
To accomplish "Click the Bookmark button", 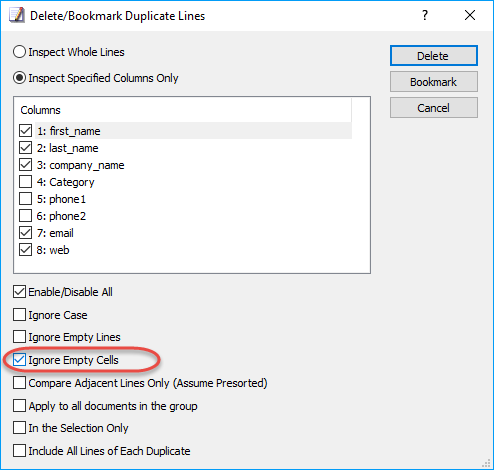I will 434,82.
